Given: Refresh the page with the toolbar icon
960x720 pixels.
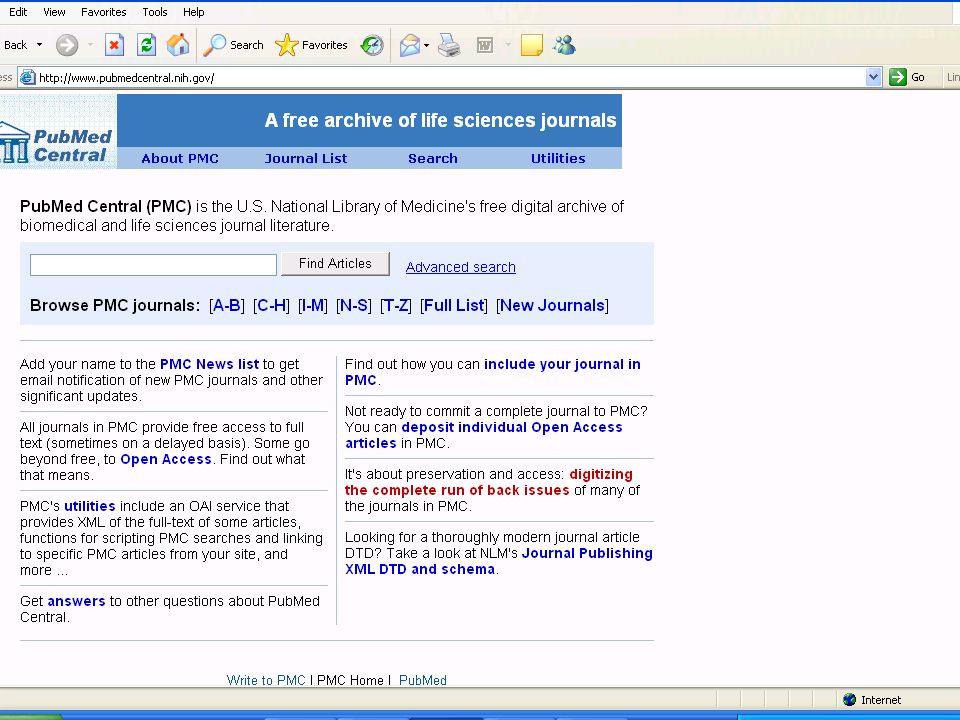Looking at the screenshot, I should point(146,45).
